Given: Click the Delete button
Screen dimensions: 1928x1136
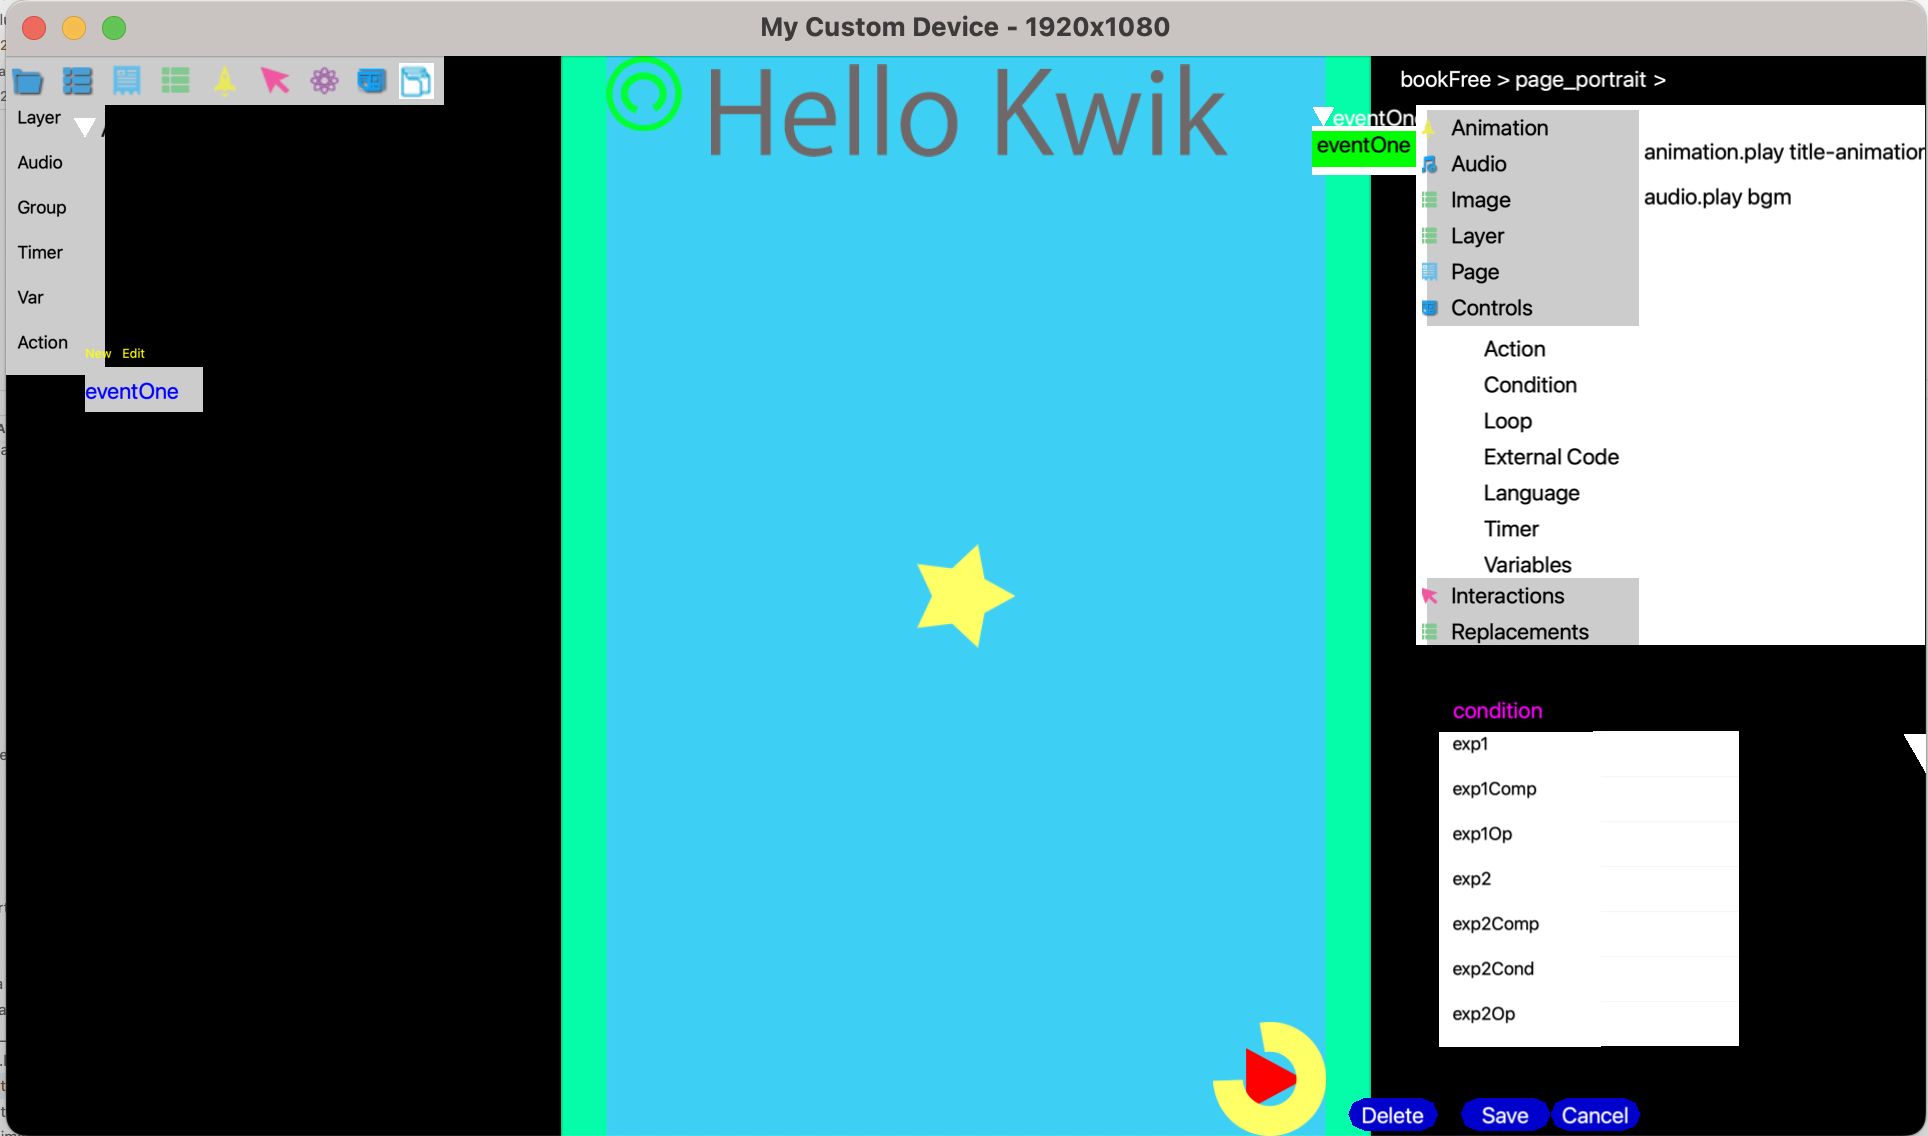Looking at the screenshot, I should [1392, 1116].
